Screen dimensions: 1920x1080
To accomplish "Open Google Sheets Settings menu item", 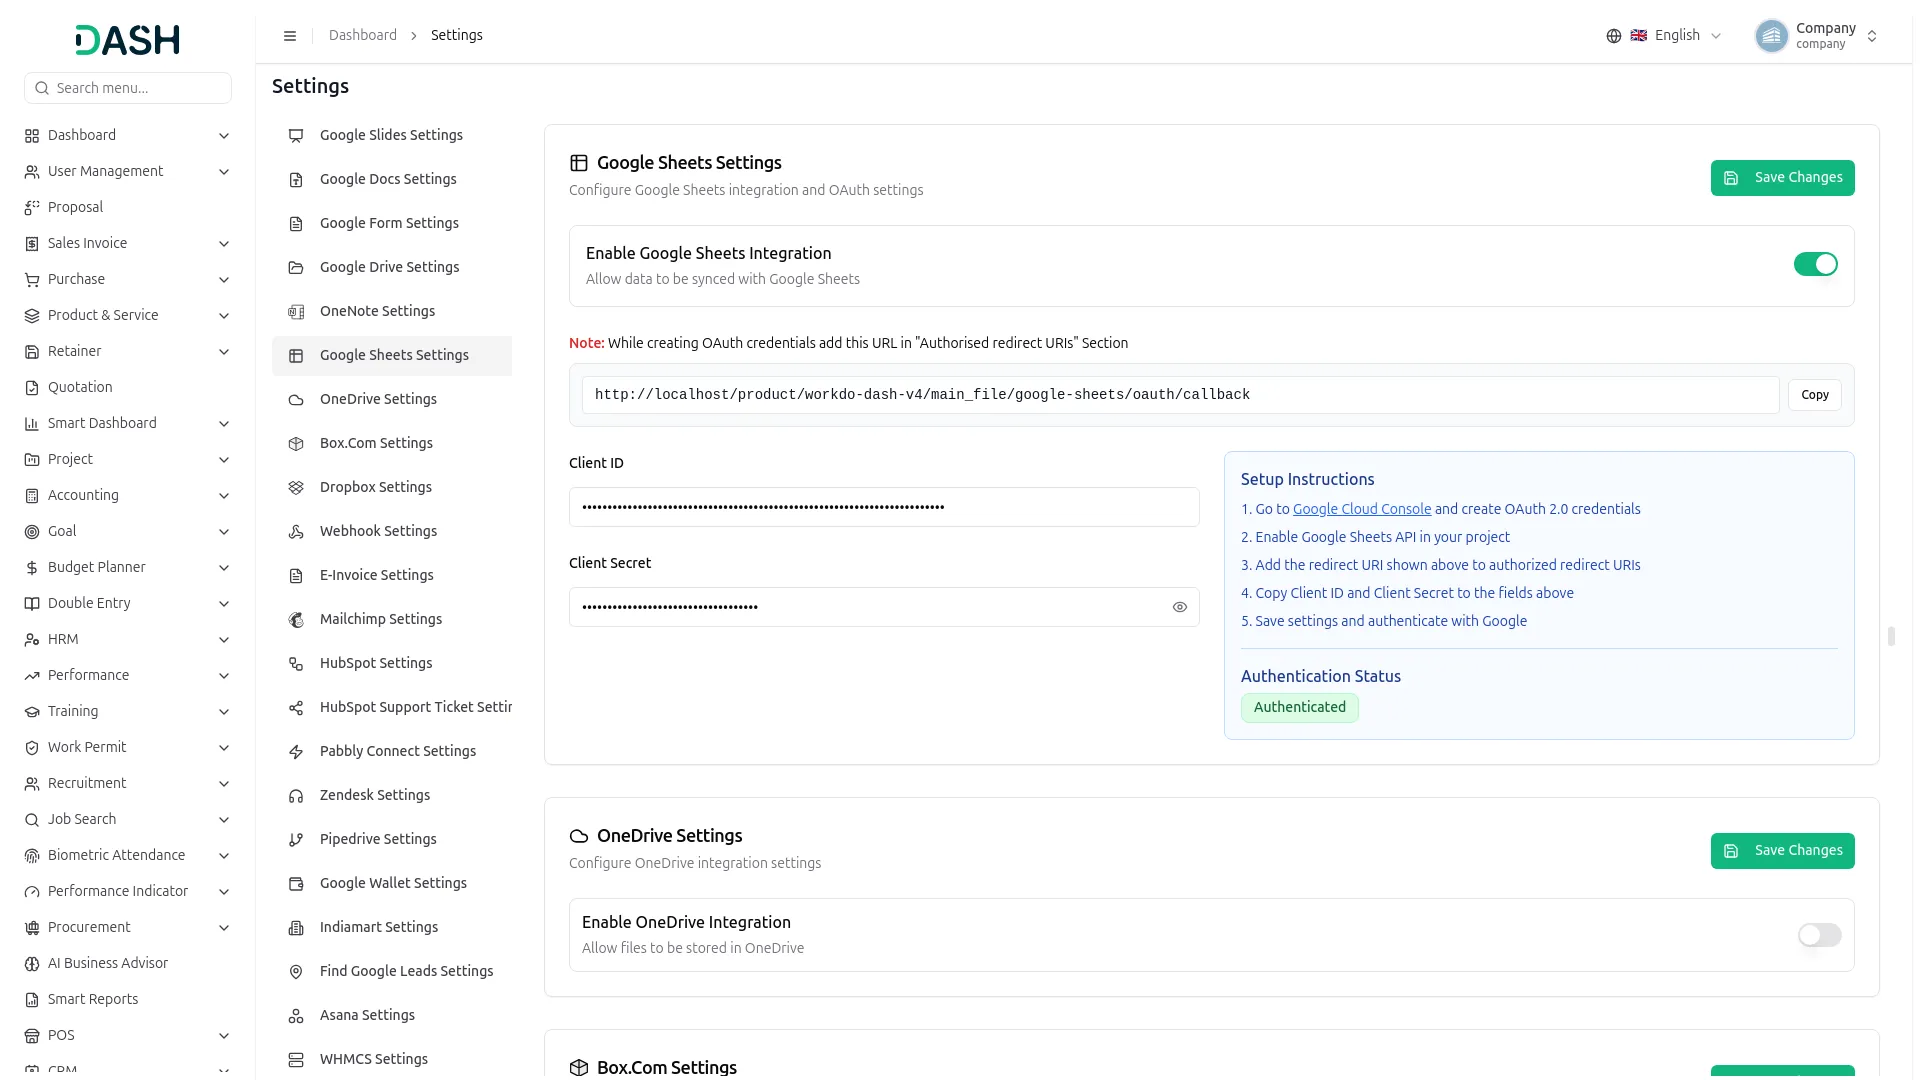I will coord(392,356).
